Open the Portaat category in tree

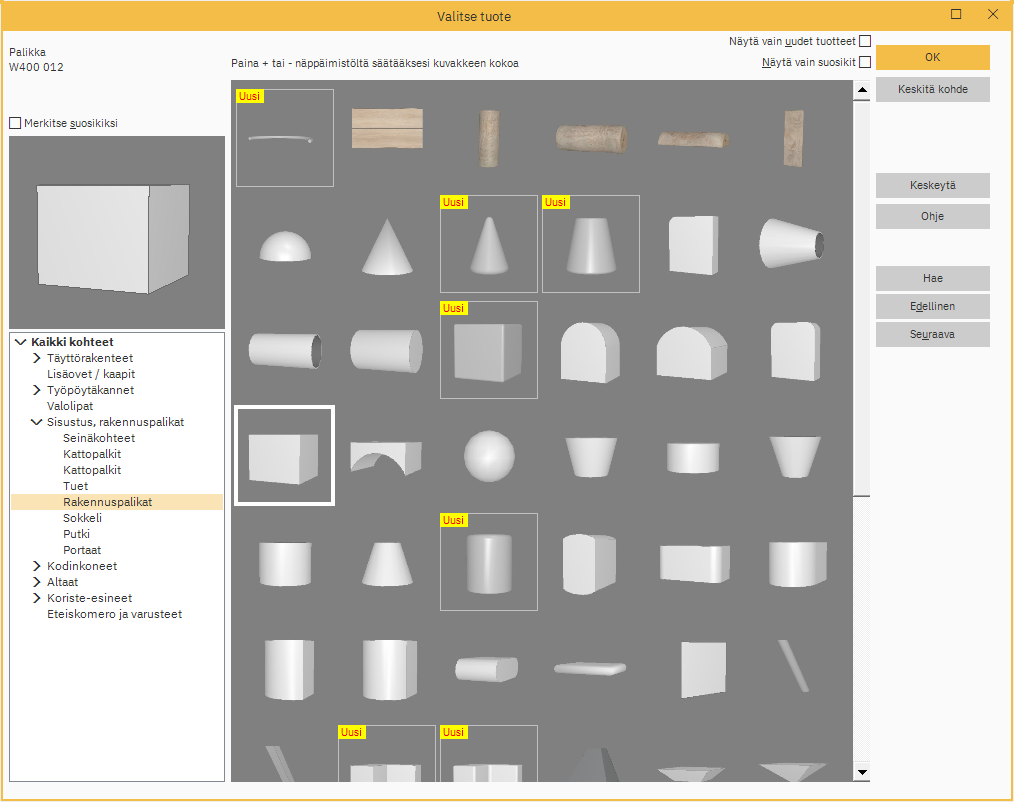[x=81, y=550]
